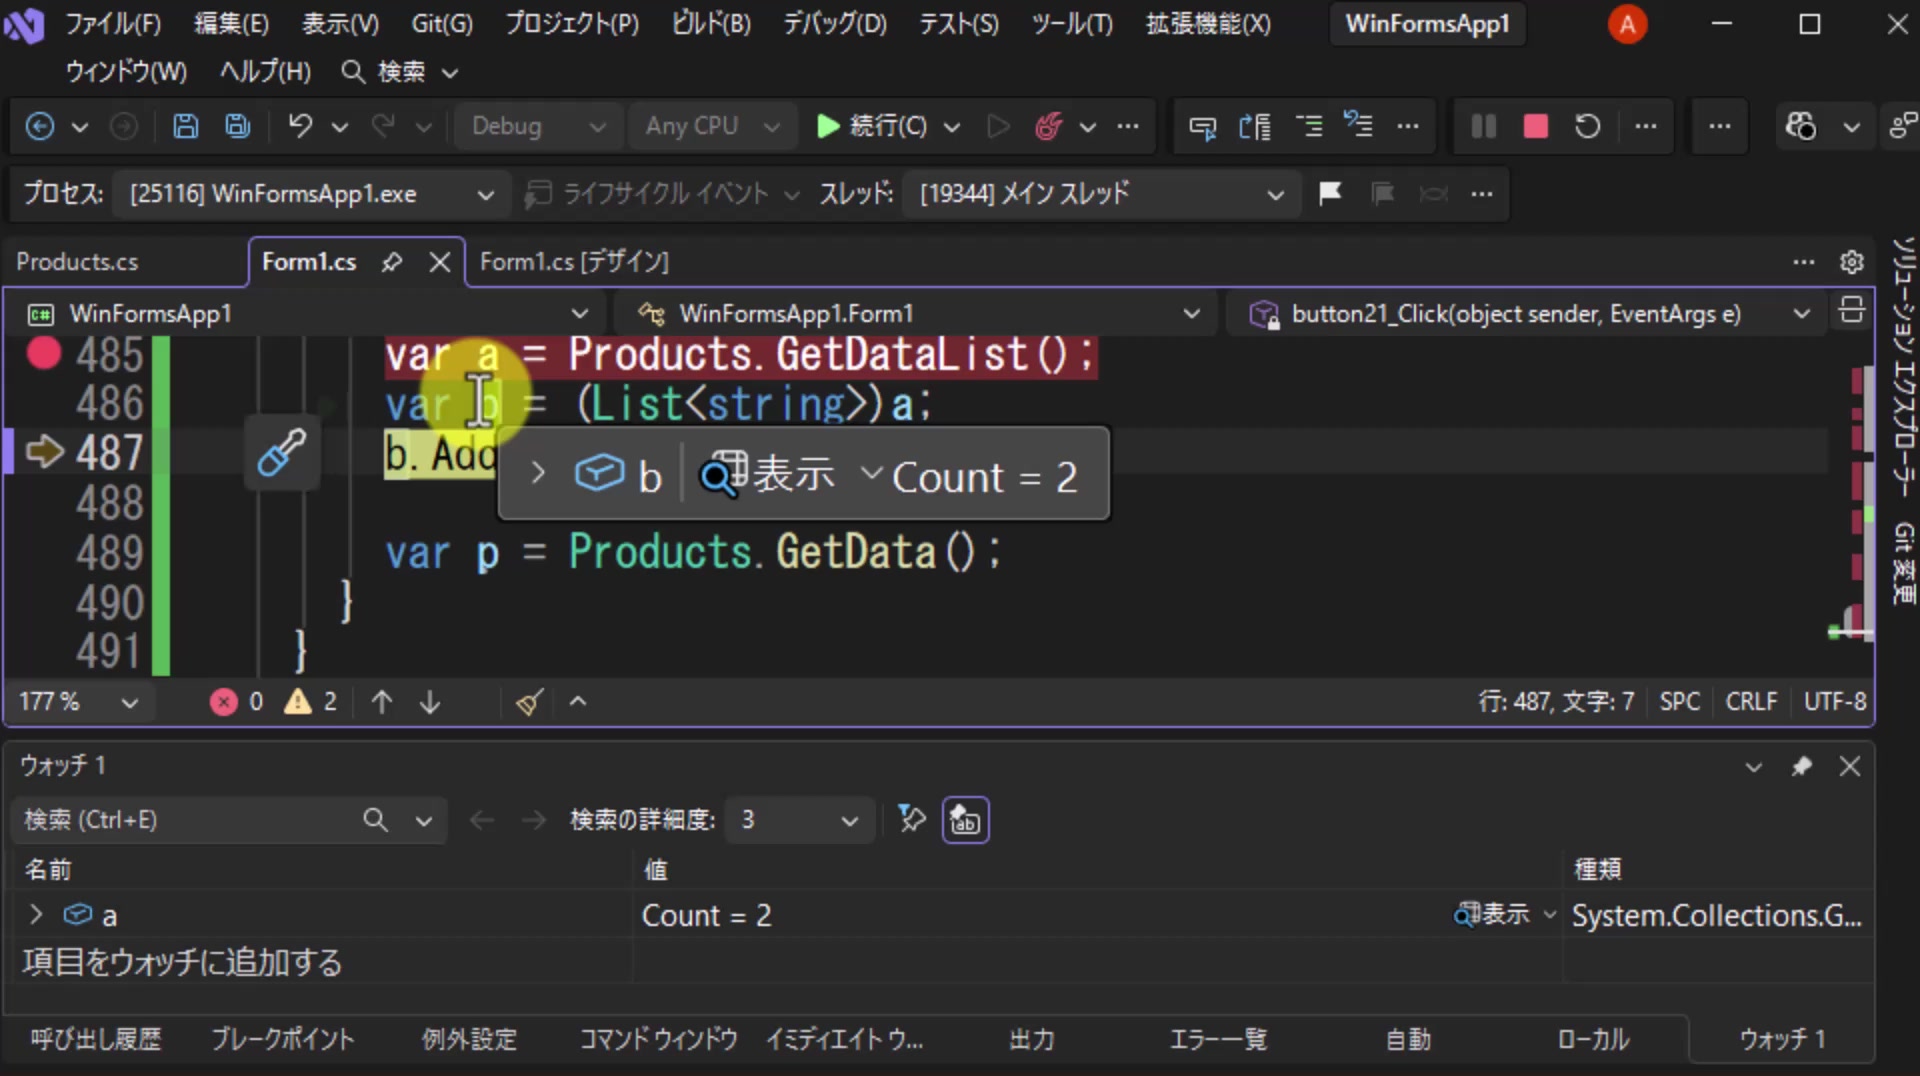Switch to the Products.cs tab
The height and width of the screenshot is (1076, 1920).
click(77, 262)
